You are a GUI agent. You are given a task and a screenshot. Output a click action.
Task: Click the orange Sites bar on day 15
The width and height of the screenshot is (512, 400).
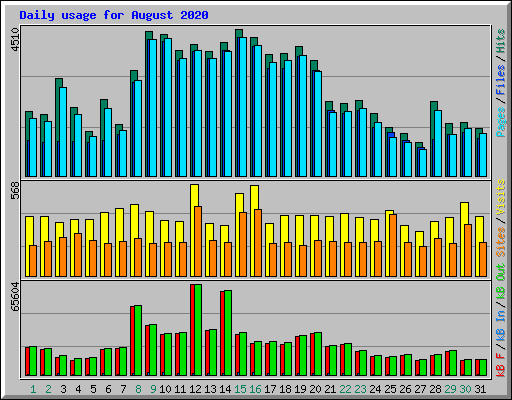tap(243, 244)
